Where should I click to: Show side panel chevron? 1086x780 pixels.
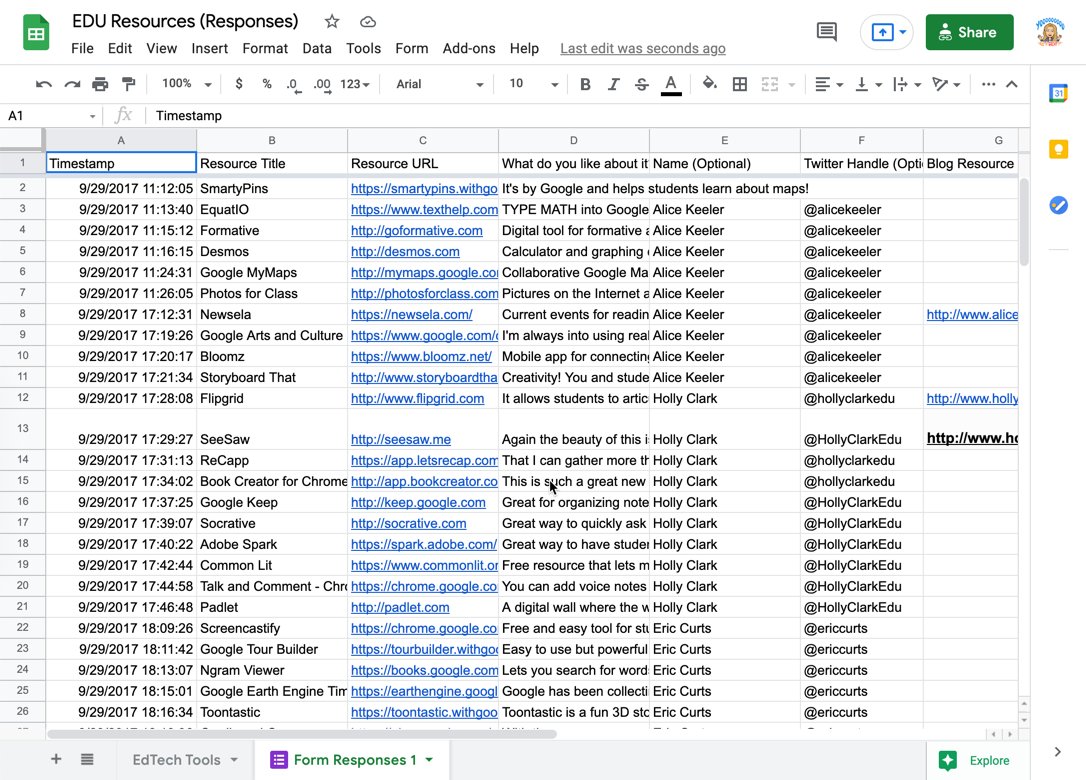point(1057,752)
